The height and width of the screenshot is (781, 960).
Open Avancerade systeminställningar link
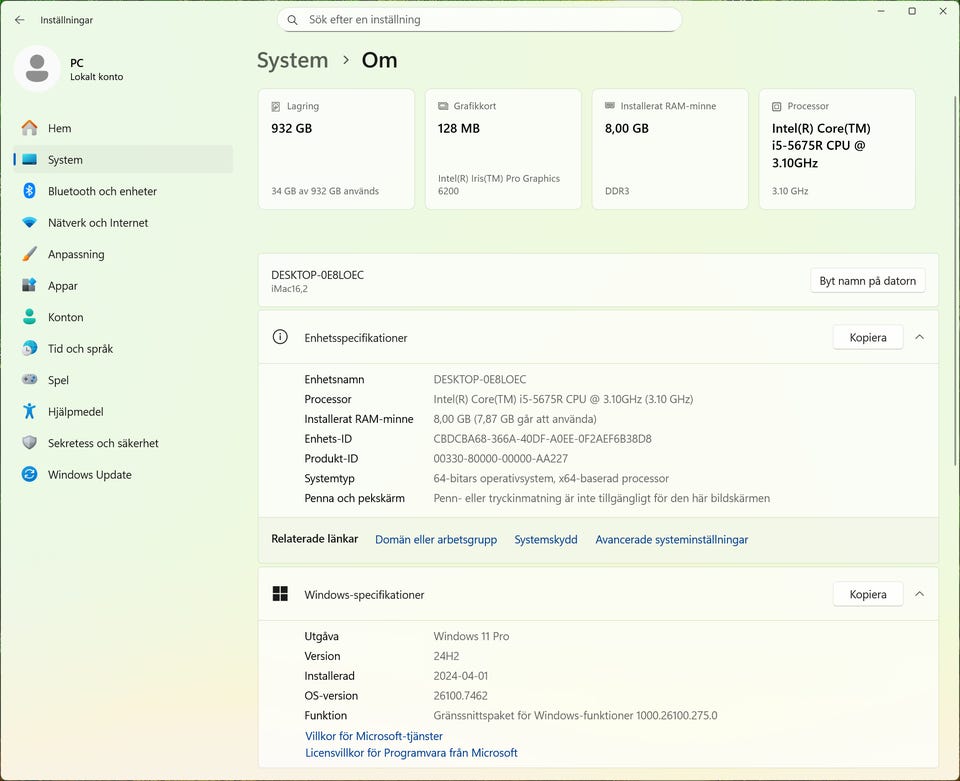tap(671, 540)
